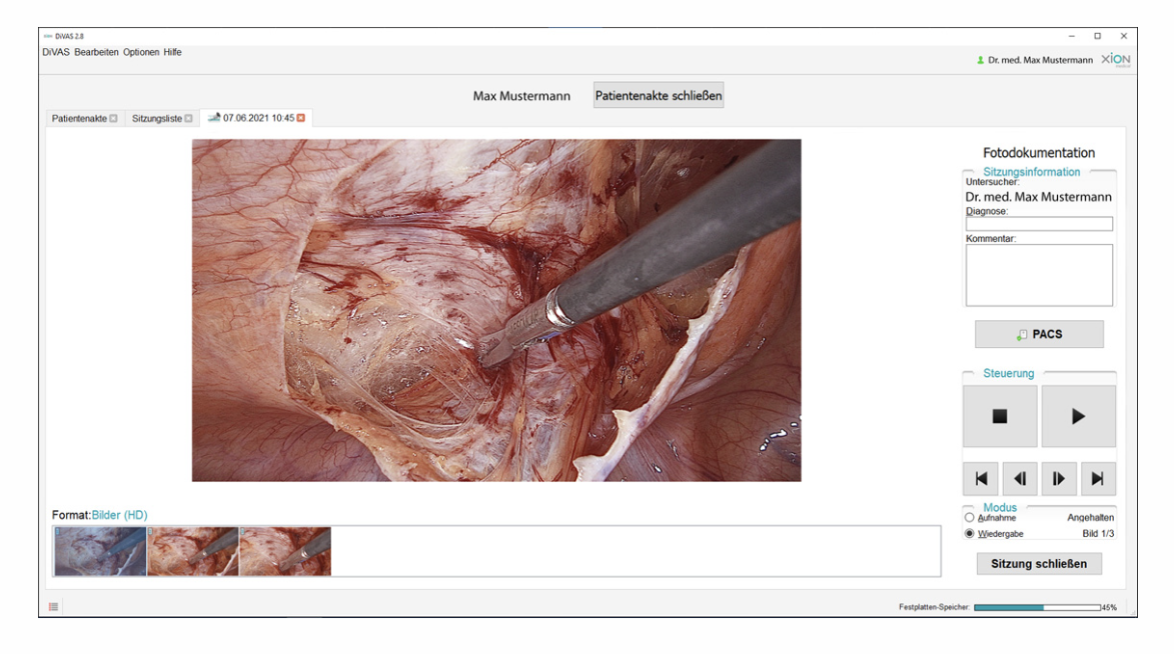Select the Aufnahme mode radio button

click(x=970, y=518)
